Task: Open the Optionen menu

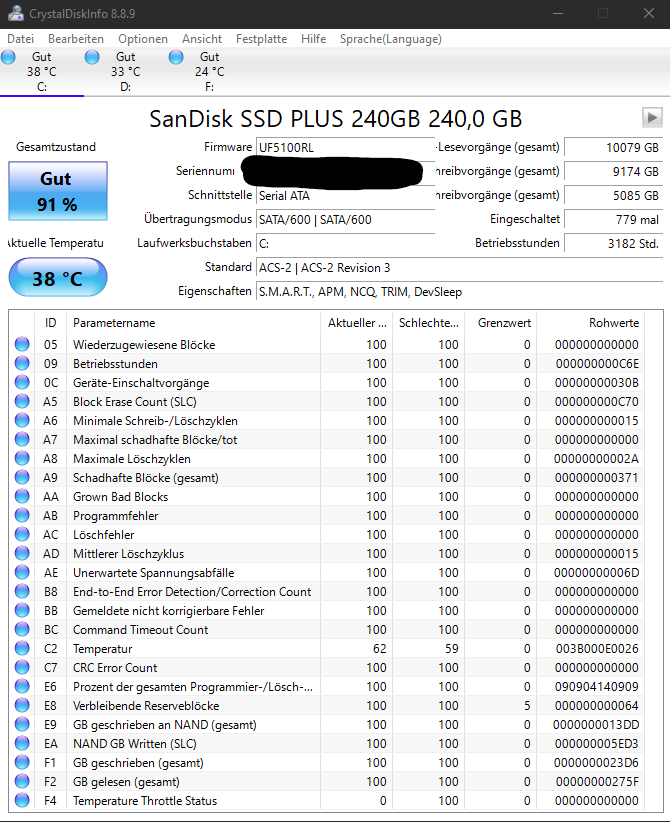Action: (x=143, y=39)
